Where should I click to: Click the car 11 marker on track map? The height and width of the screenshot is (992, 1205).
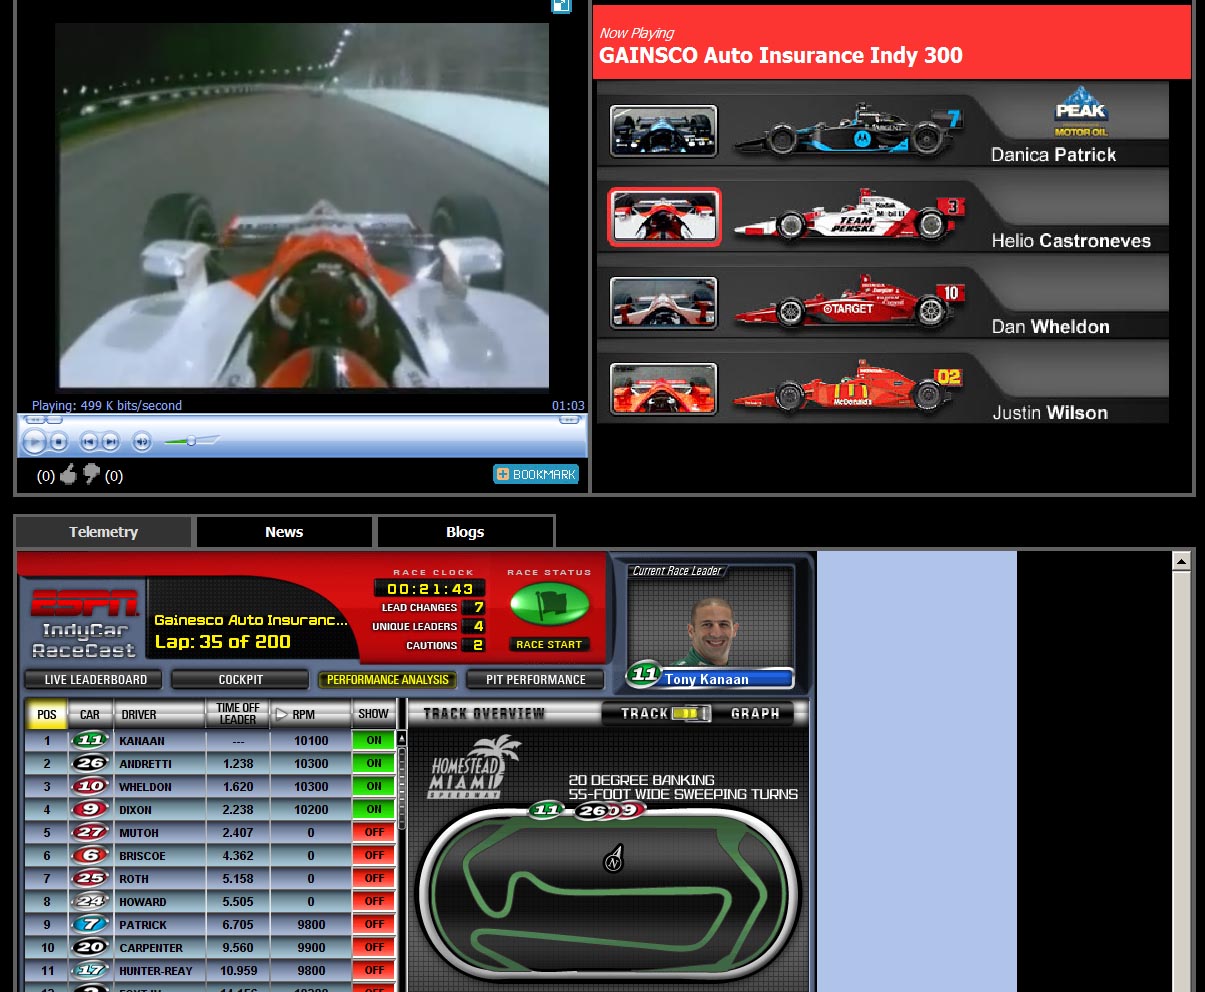[x=546, y=810]
